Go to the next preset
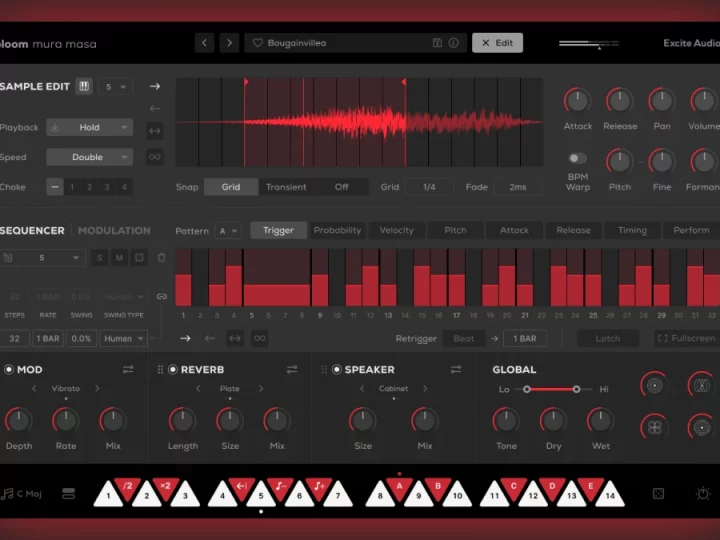Viewport: 720px width, 540px height. pyautogui.click(x=229, y=43)
